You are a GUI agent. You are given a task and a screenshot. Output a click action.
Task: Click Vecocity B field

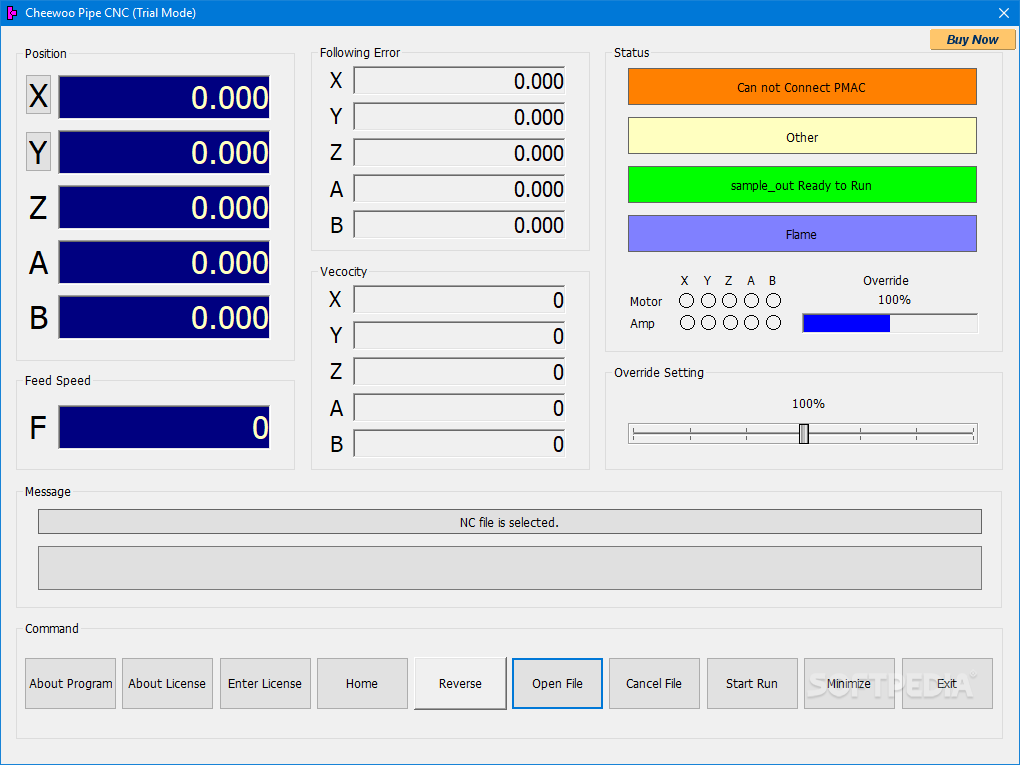(x=459, y=444)
